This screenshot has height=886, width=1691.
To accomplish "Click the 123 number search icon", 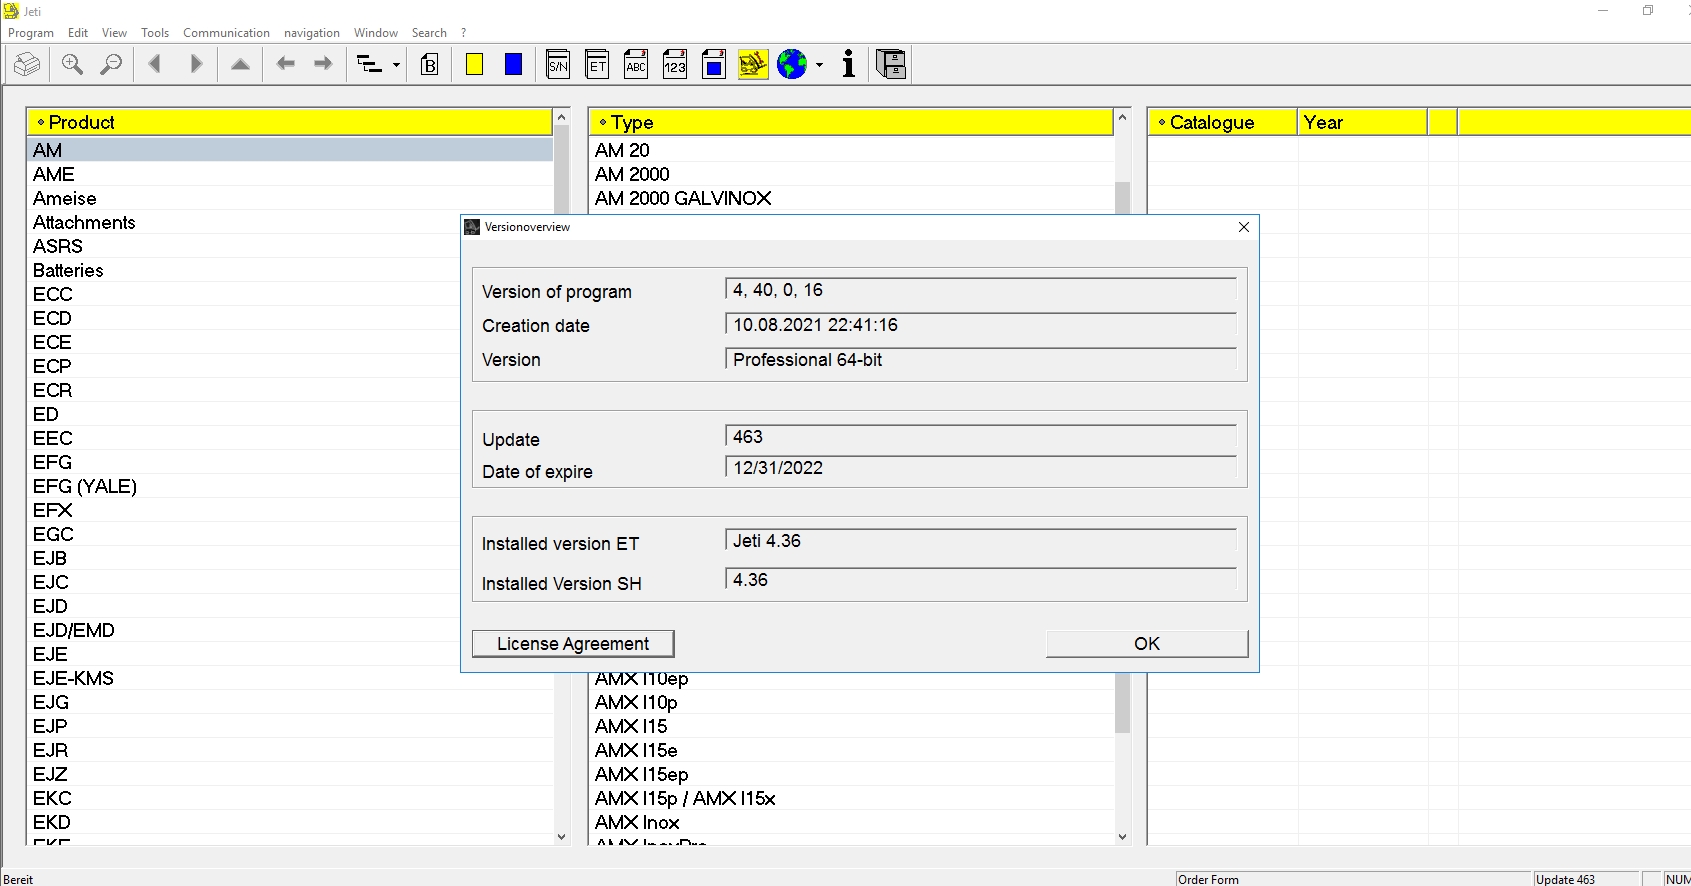I will [675, 65].
